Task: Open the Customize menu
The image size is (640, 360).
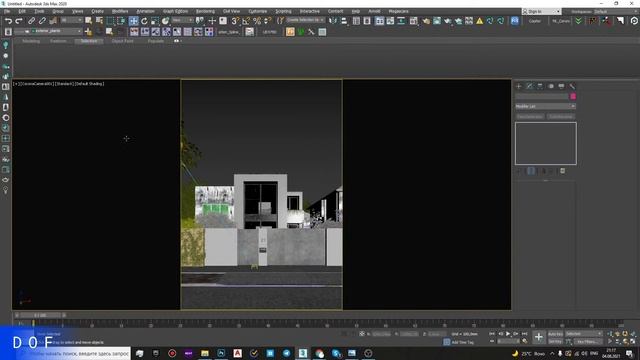Action: click(x=258, y=11)
